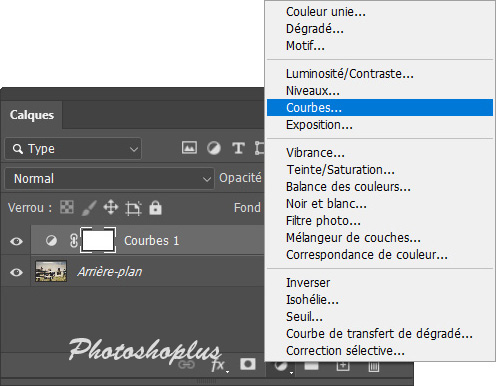496x386 pixels.
Task: Choose Isohélie… from the menu
Action: [380, 300]
